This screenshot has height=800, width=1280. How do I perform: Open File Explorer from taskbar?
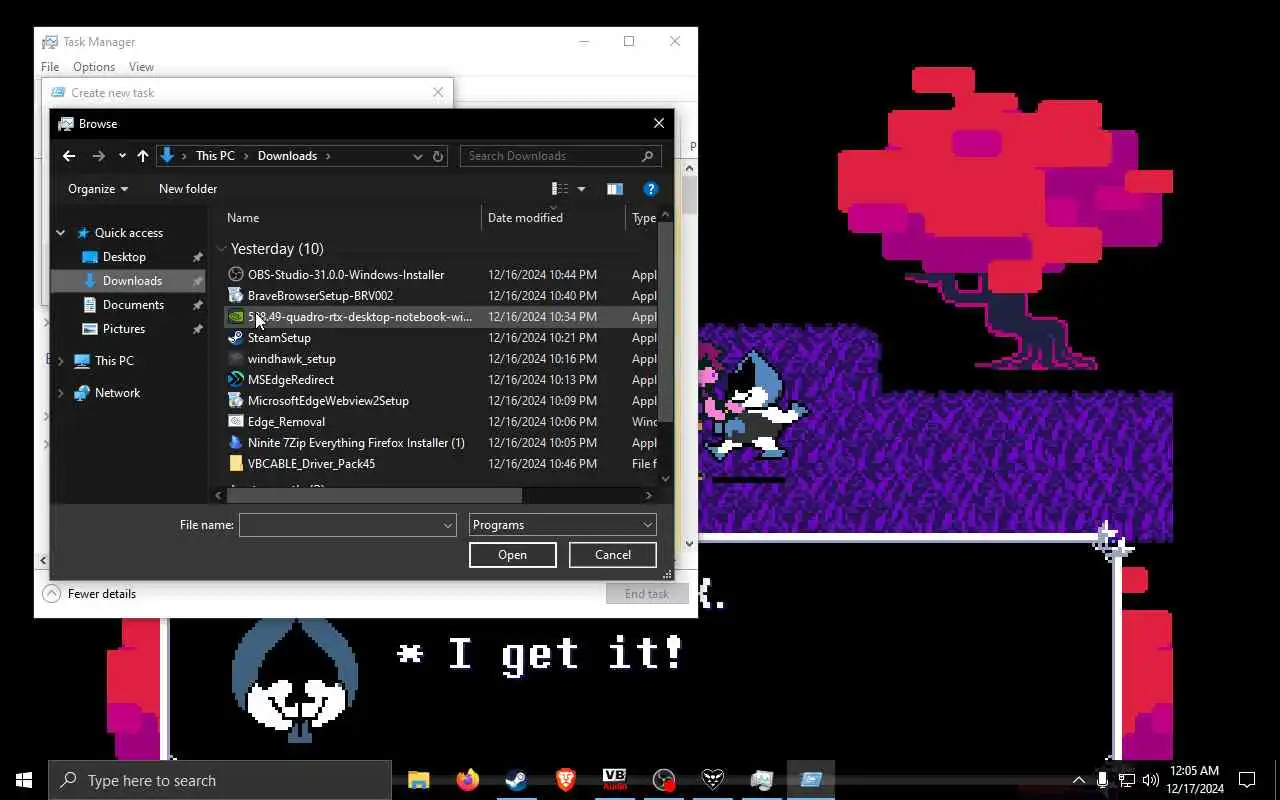(x=419, y=780)
